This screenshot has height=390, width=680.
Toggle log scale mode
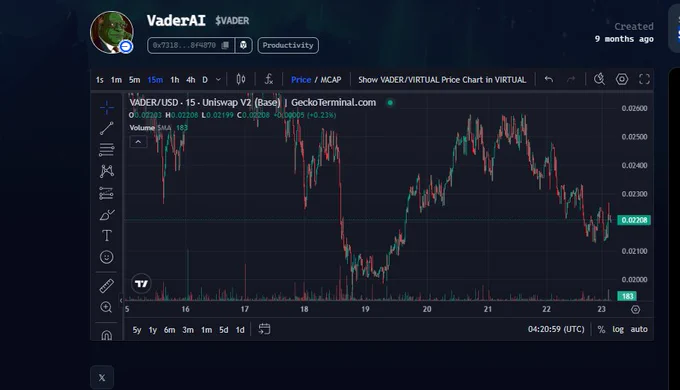[x=618, y=329]
